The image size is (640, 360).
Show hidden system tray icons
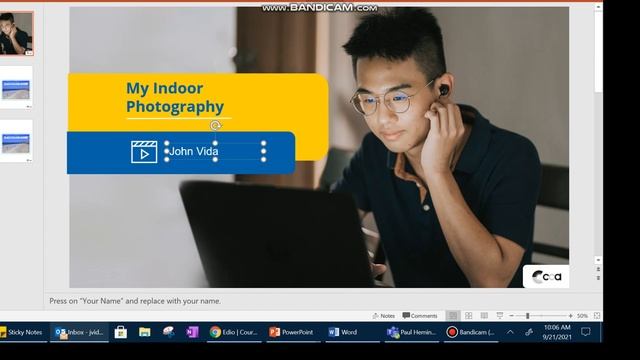point(510,332)
